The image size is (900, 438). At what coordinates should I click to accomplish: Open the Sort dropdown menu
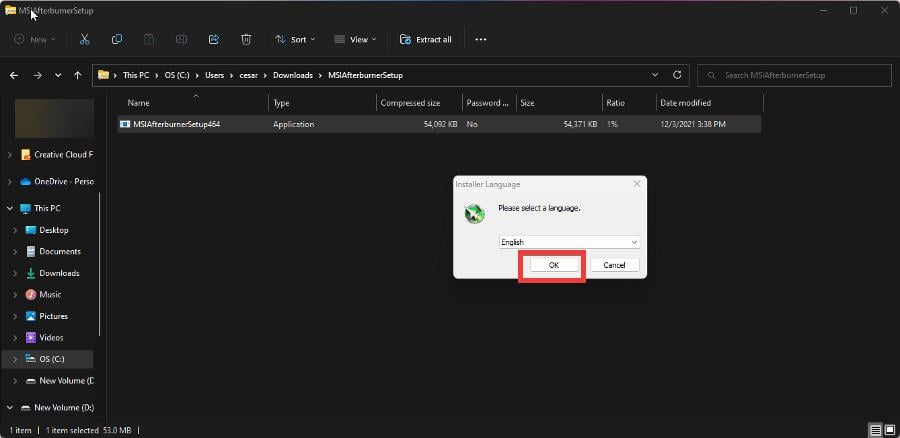295,40
